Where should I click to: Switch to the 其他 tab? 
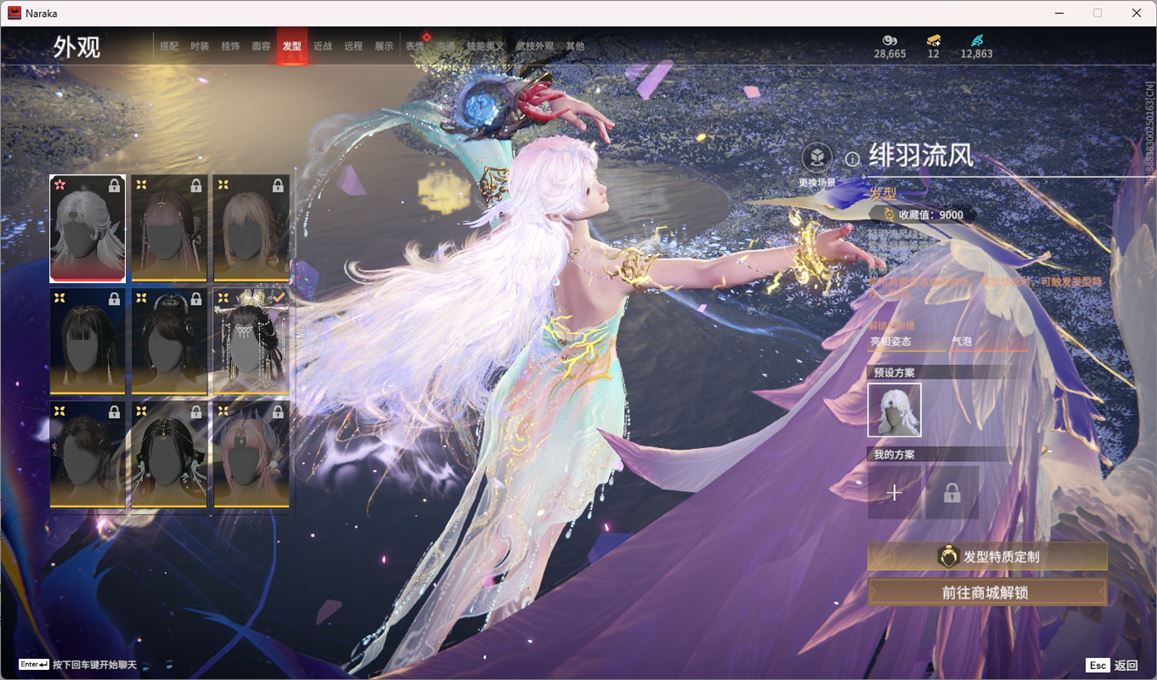point(575,46)
